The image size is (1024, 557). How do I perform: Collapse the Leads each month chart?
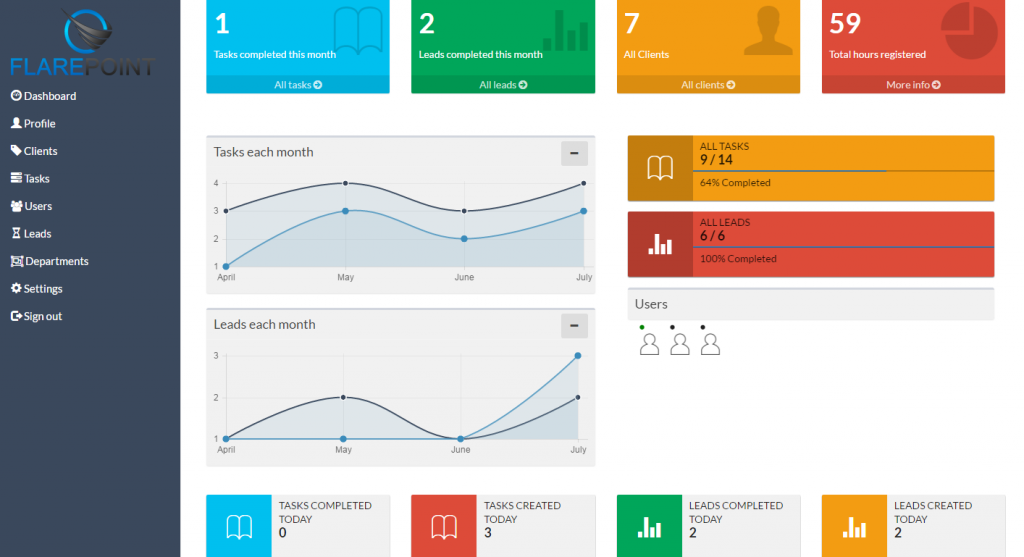pos(574,325)
